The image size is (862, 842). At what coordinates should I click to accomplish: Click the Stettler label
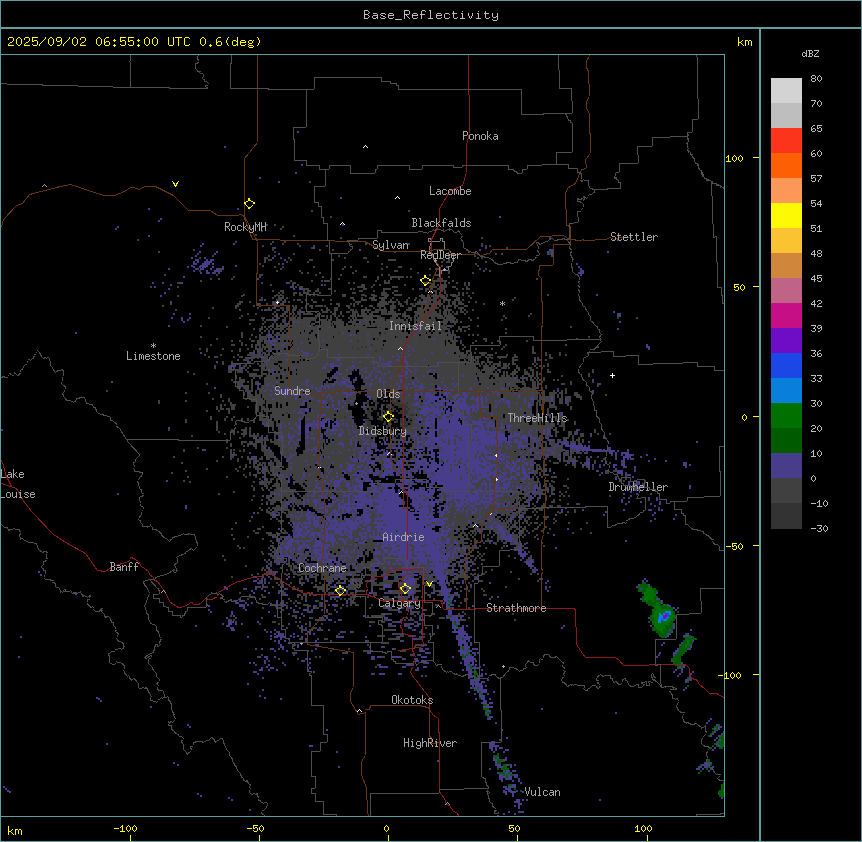pos(634,237)
